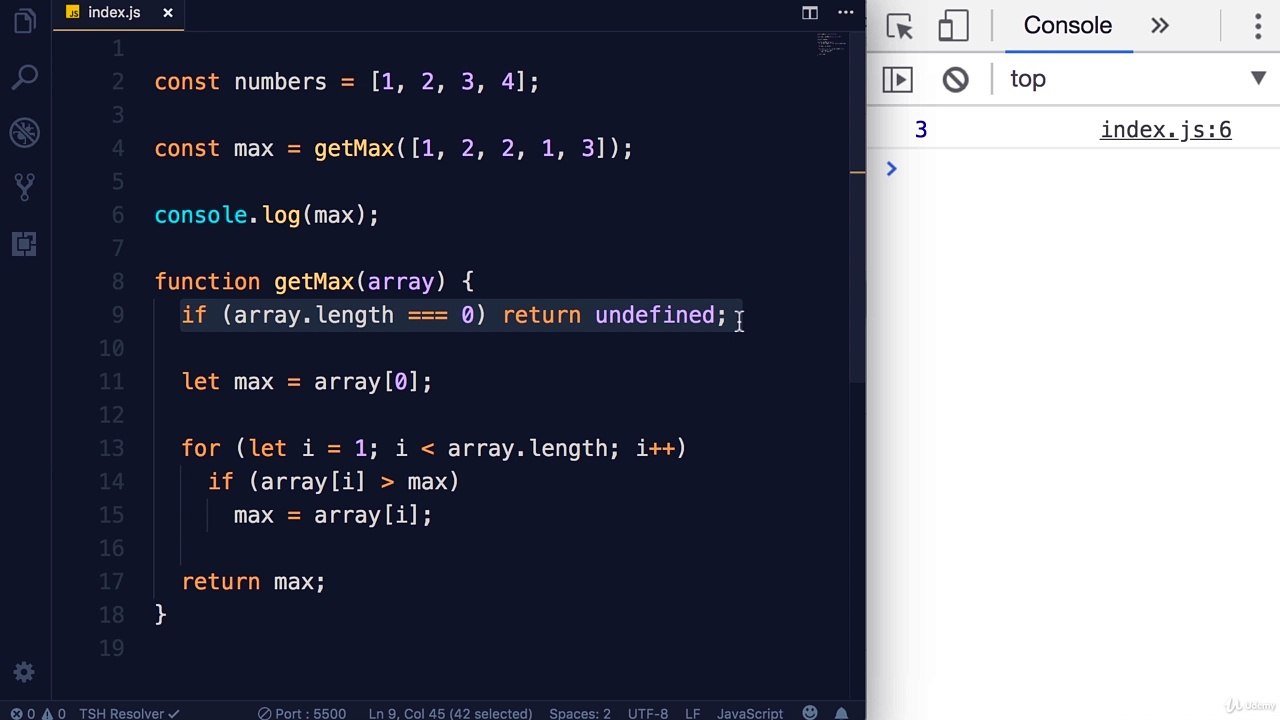Open the Search view in activity bar
Image resolution: width=1280 pixels, height=720 pixels.
tap(25, 77)
